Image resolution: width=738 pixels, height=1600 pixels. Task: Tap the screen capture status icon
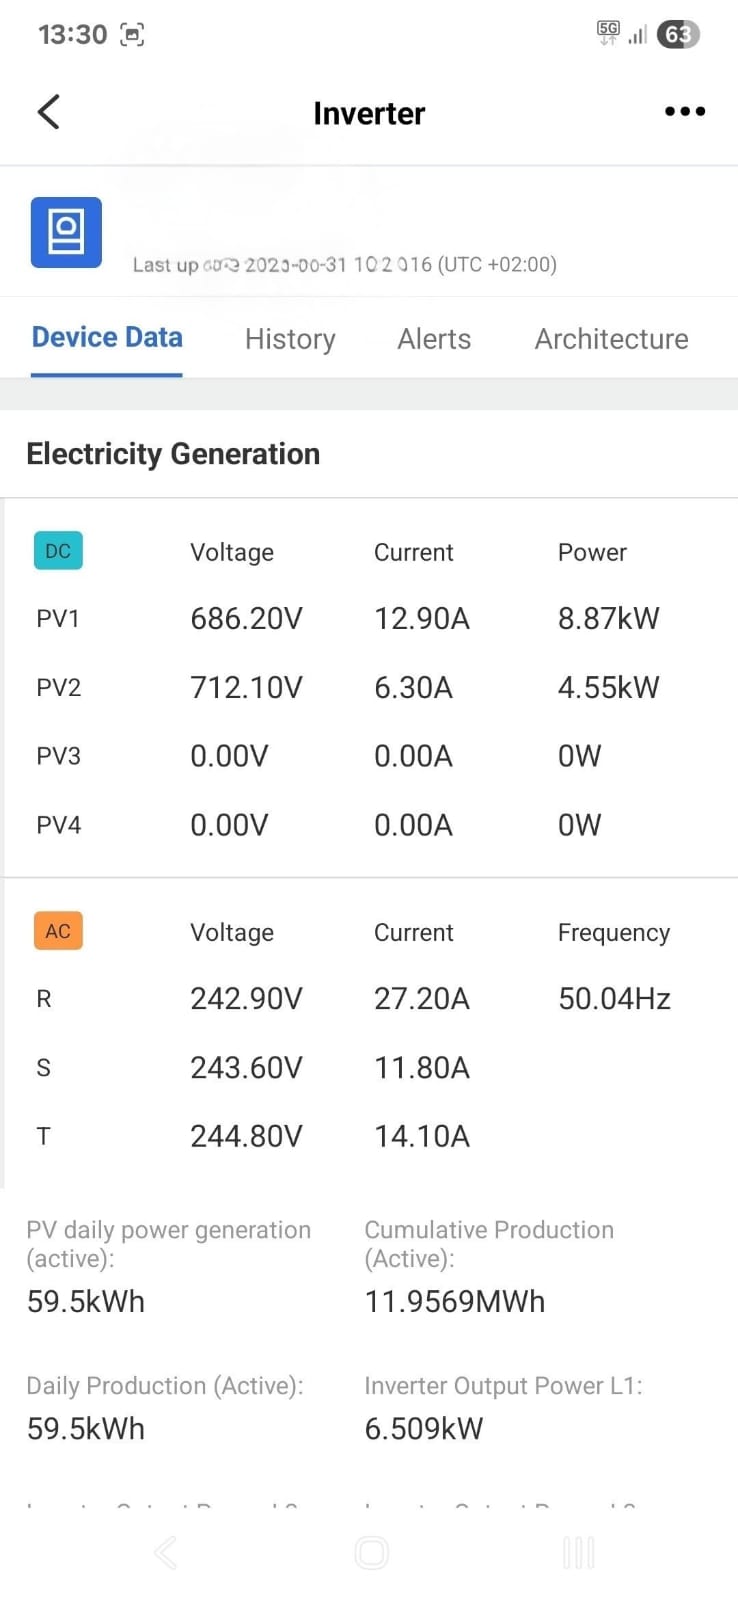[132, 35]
